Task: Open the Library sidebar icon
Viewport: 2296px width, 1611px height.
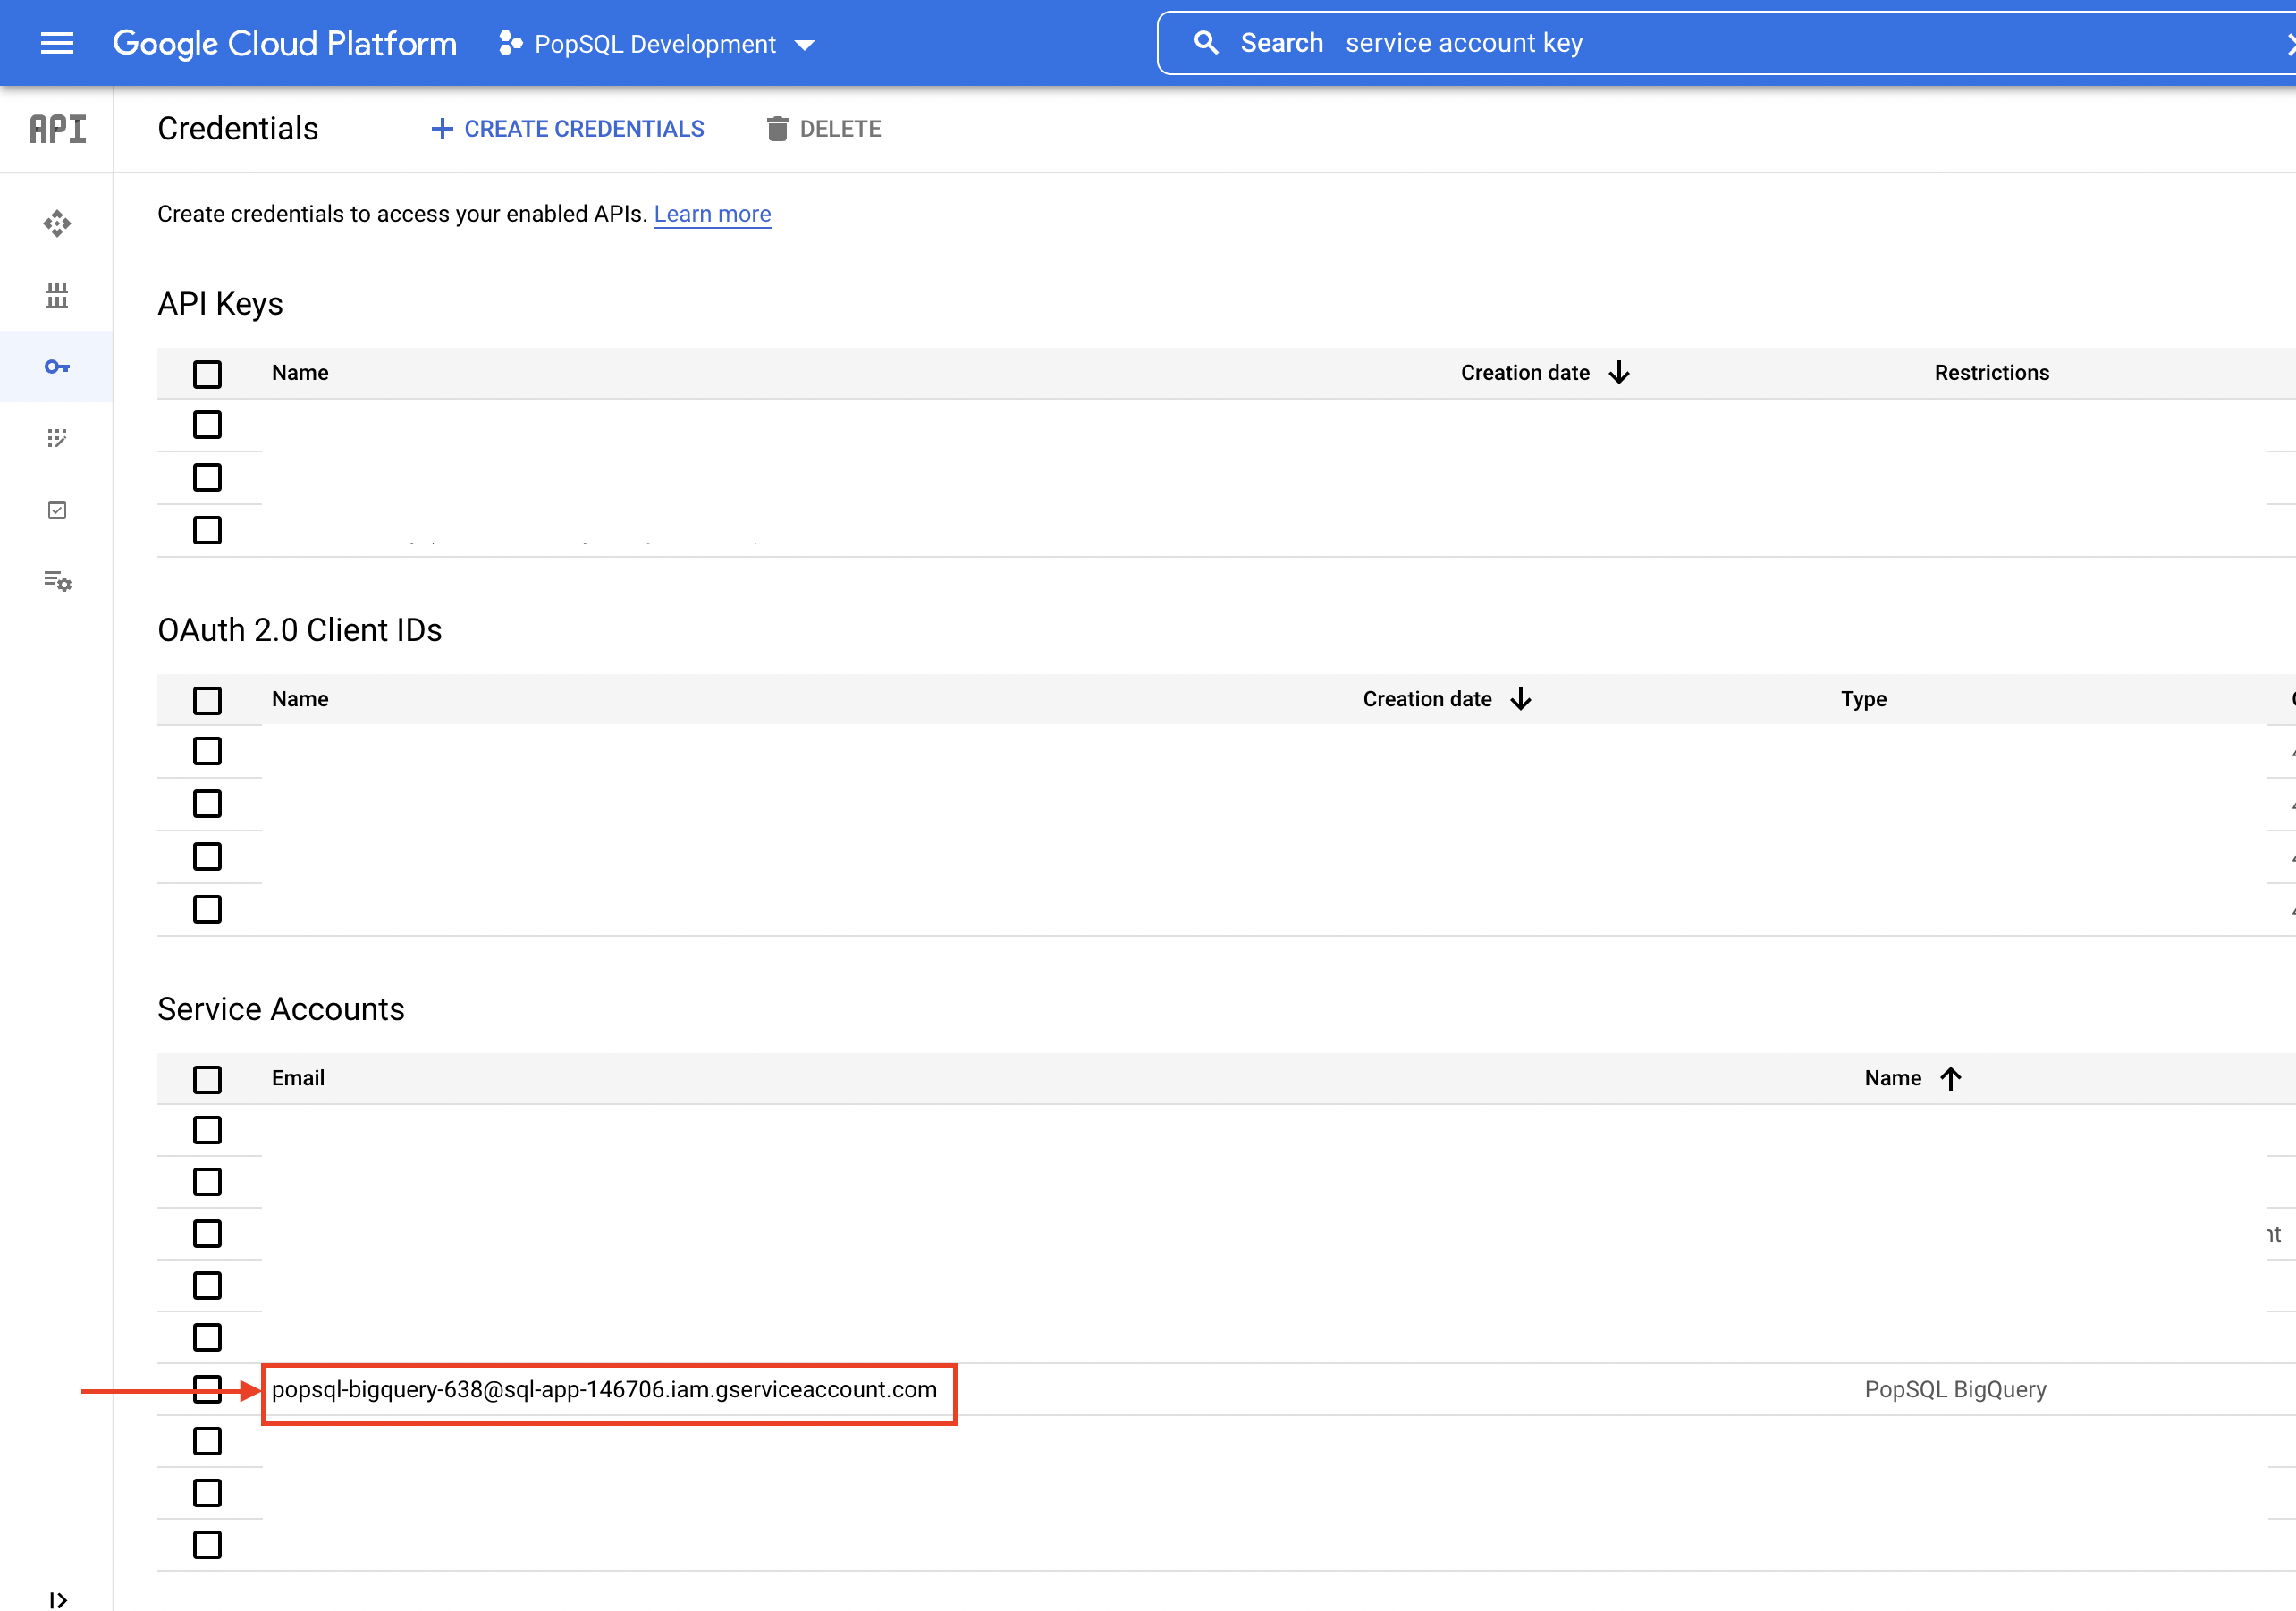Action: pos(57,295)
